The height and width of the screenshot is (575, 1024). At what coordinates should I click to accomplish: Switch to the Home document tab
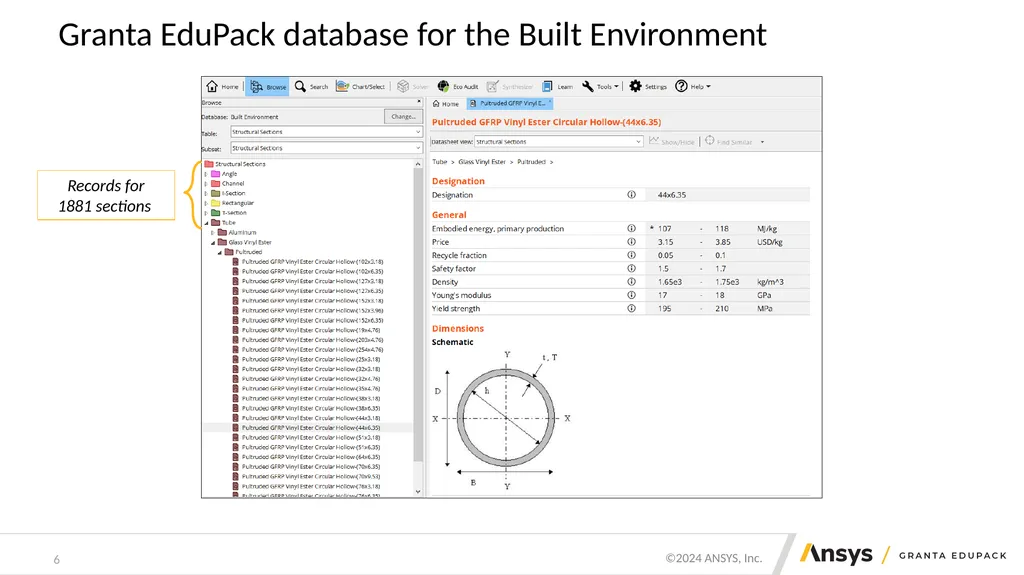[446, 103]
